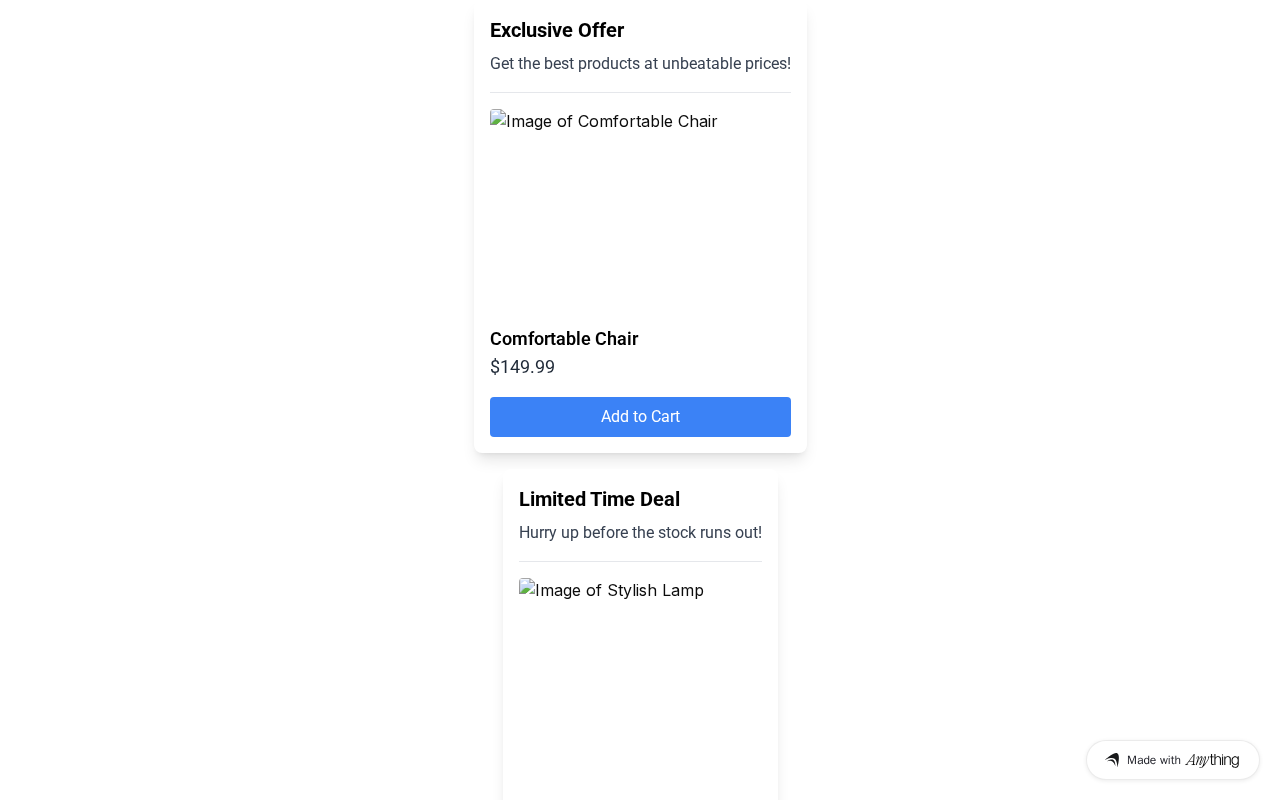Screen dimensions: 1280x800
Task: Select the "Limited Time Deal" heading
Action: point(599,499)
